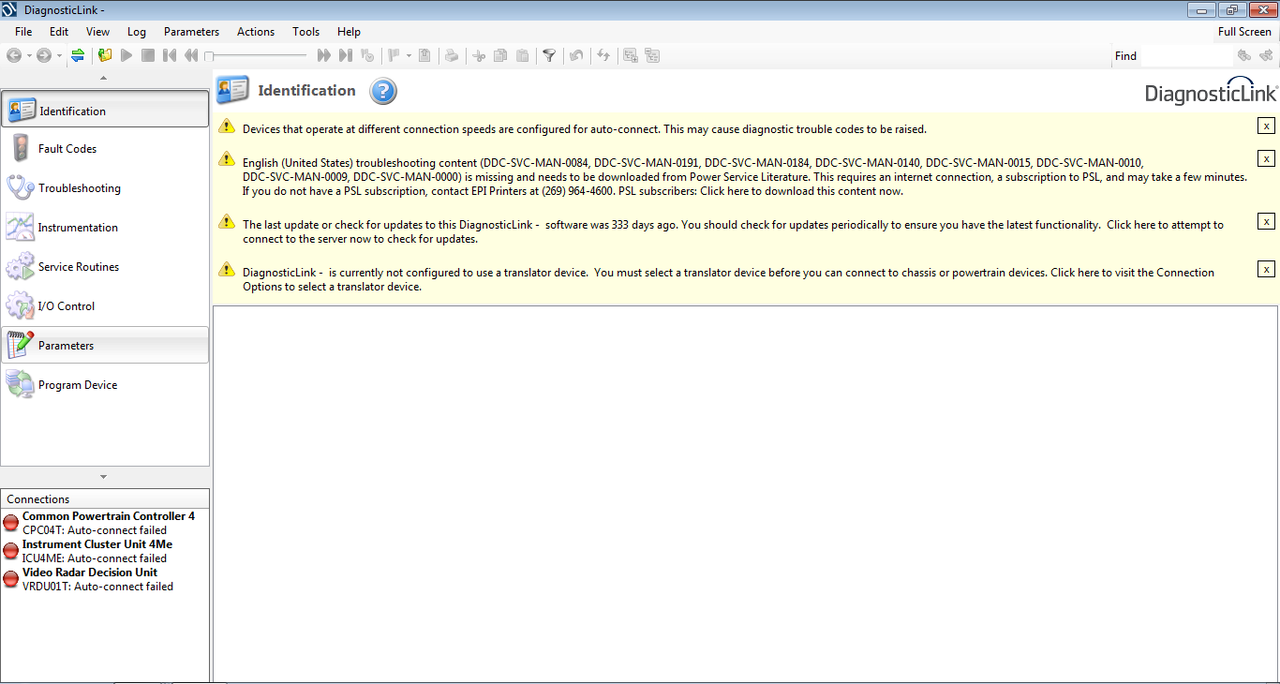
Task: Select the Service Routines panel
Action: [x=105, y=267]
